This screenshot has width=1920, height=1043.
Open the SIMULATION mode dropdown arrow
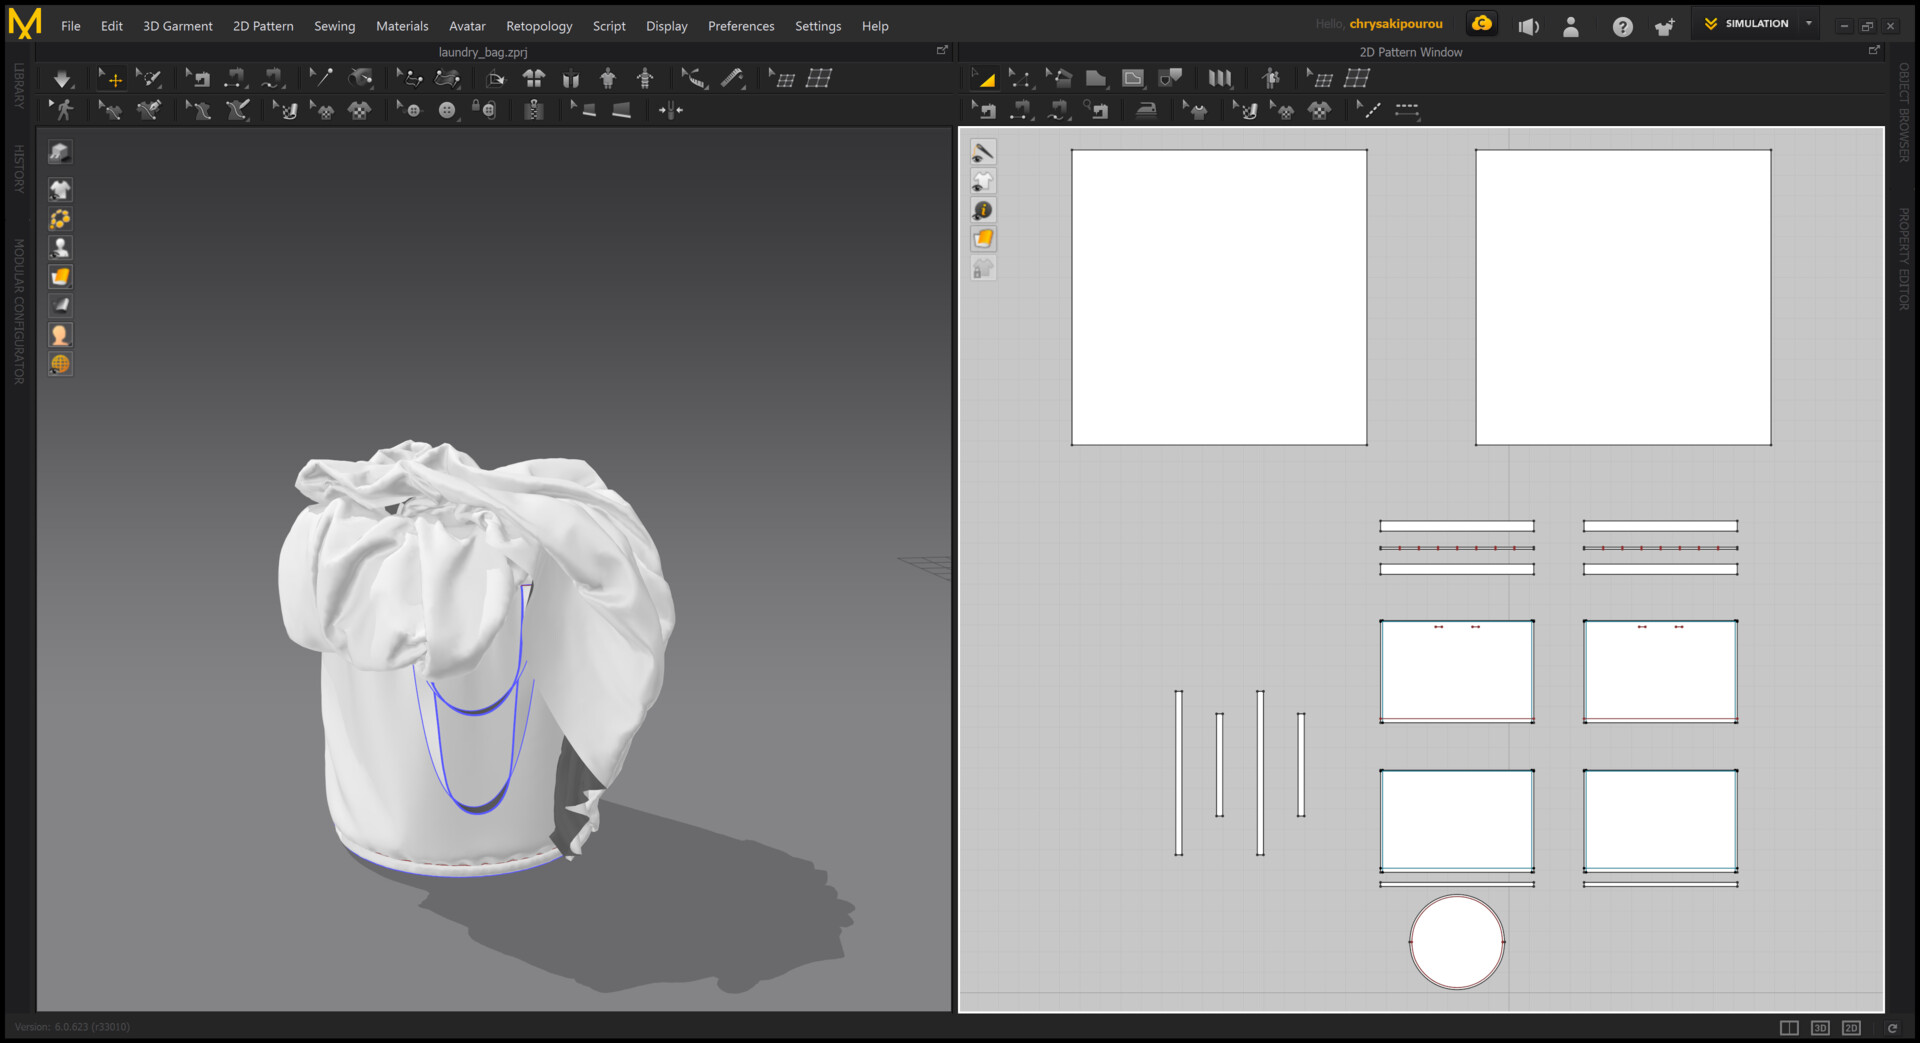1808,24
